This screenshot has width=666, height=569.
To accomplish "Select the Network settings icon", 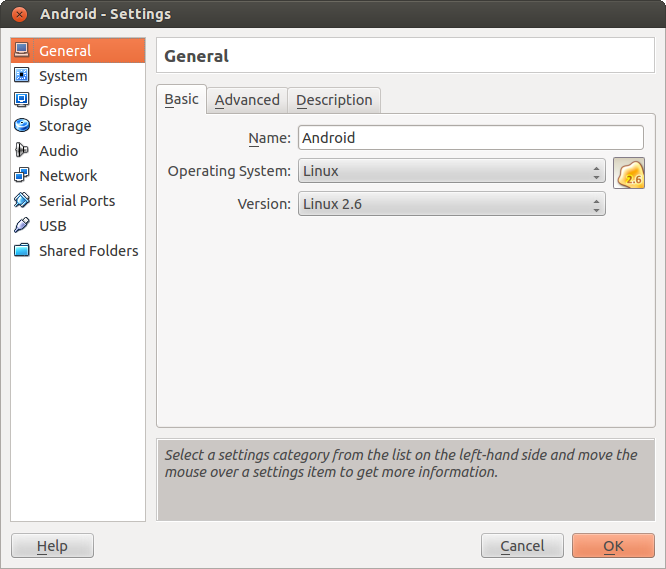I will [21, 176].
